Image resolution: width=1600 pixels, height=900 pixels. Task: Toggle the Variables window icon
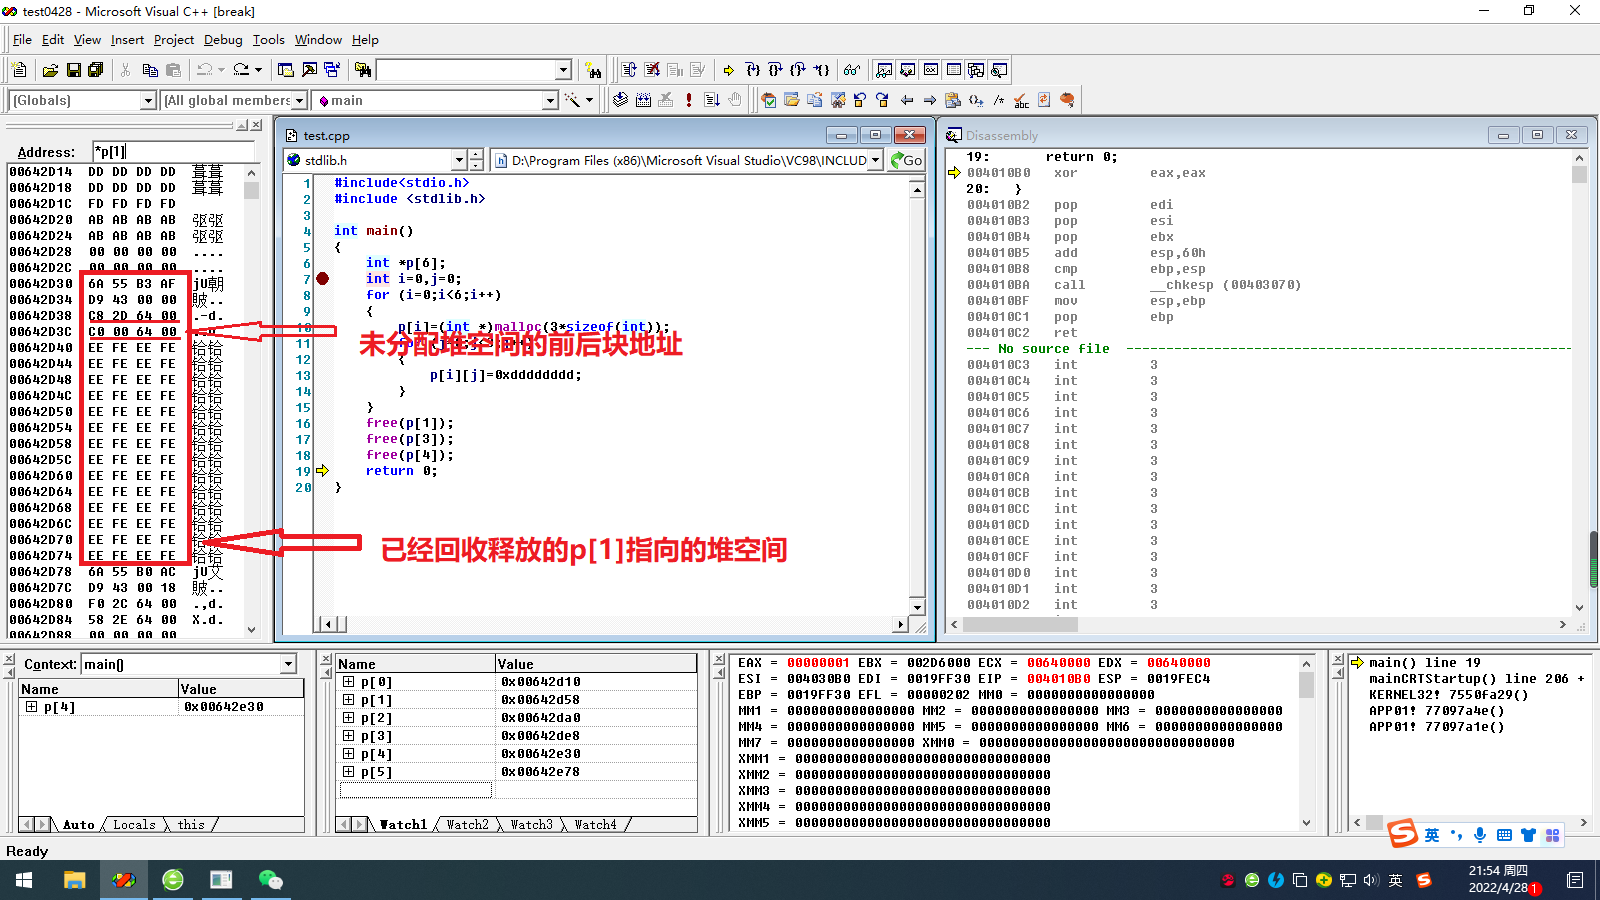907,70
